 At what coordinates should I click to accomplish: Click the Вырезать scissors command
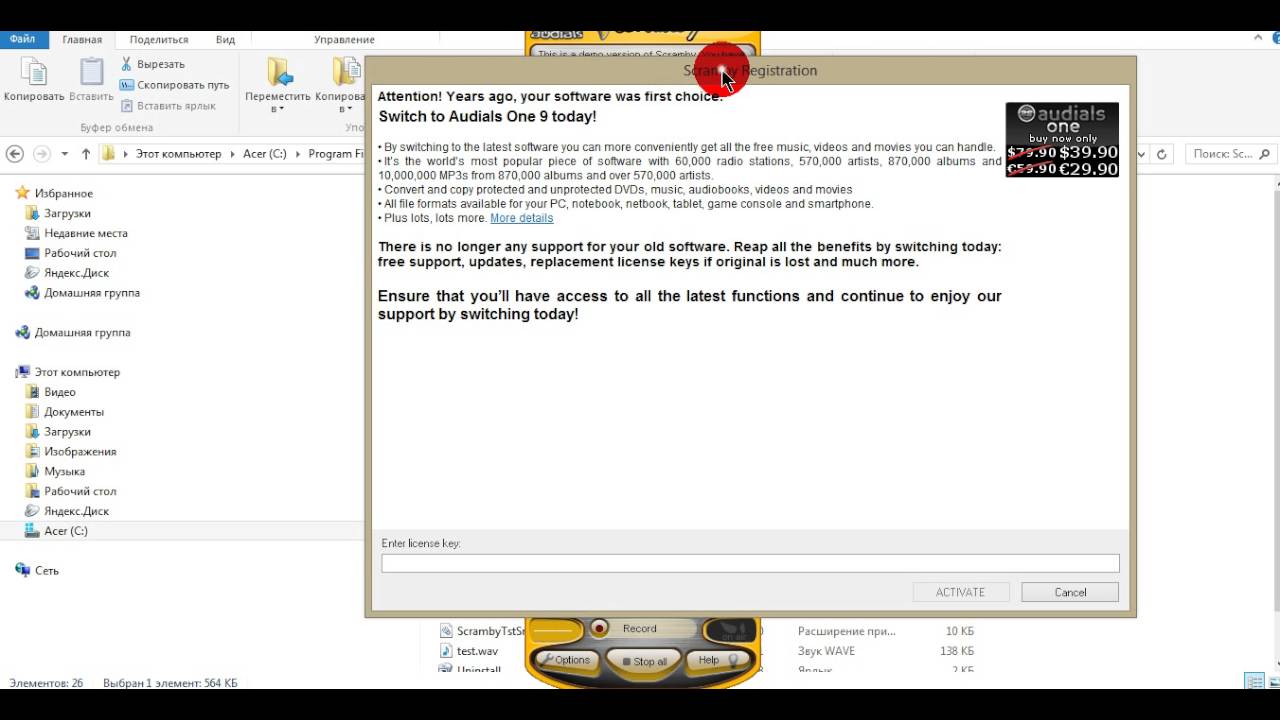pos(152,64)
